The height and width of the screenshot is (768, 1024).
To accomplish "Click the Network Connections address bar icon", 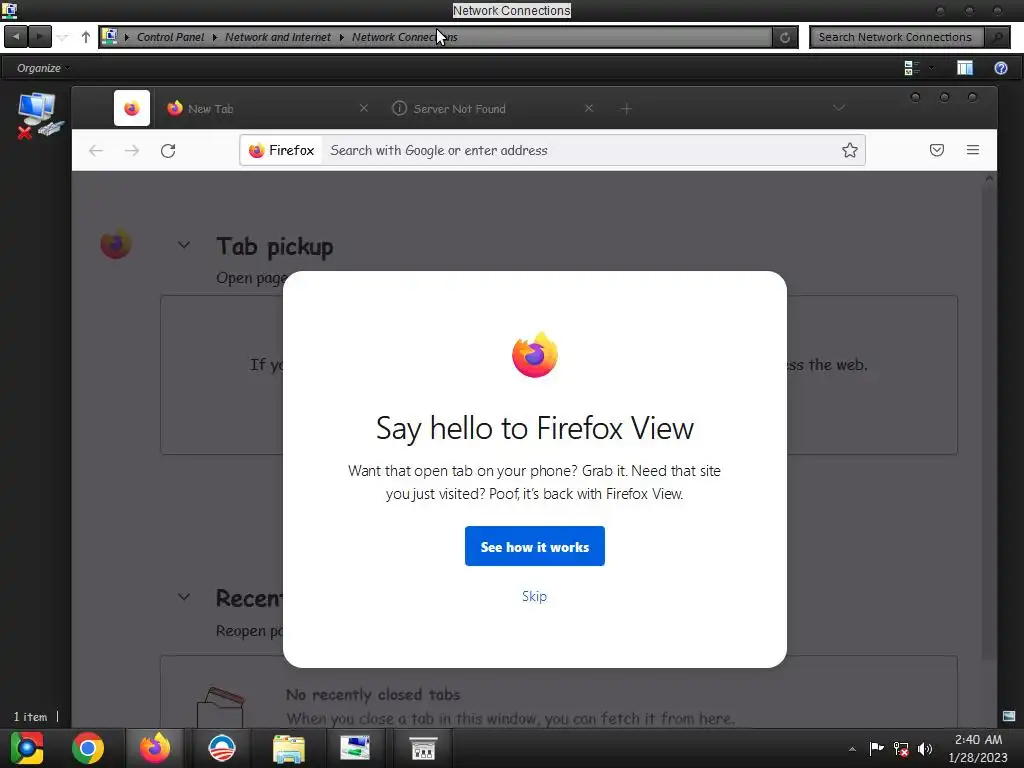I will (x=109, y=37).
